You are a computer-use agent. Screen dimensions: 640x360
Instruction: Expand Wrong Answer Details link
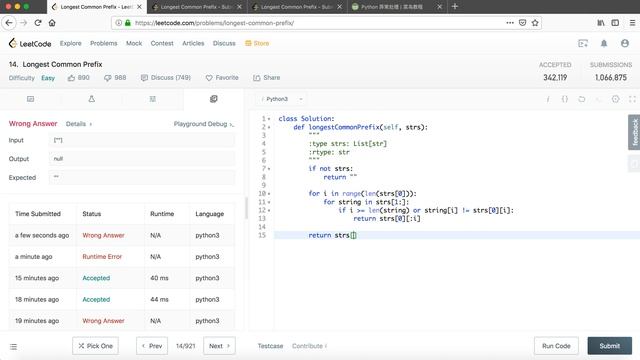(x=78, y=124)
